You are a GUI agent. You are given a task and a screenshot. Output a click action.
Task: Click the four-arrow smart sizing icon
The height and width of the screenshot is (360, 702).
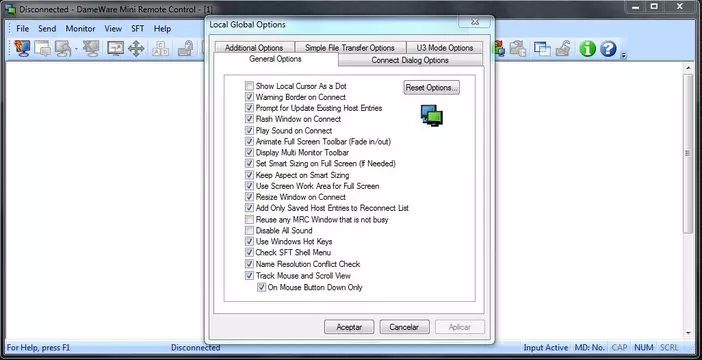136,48
